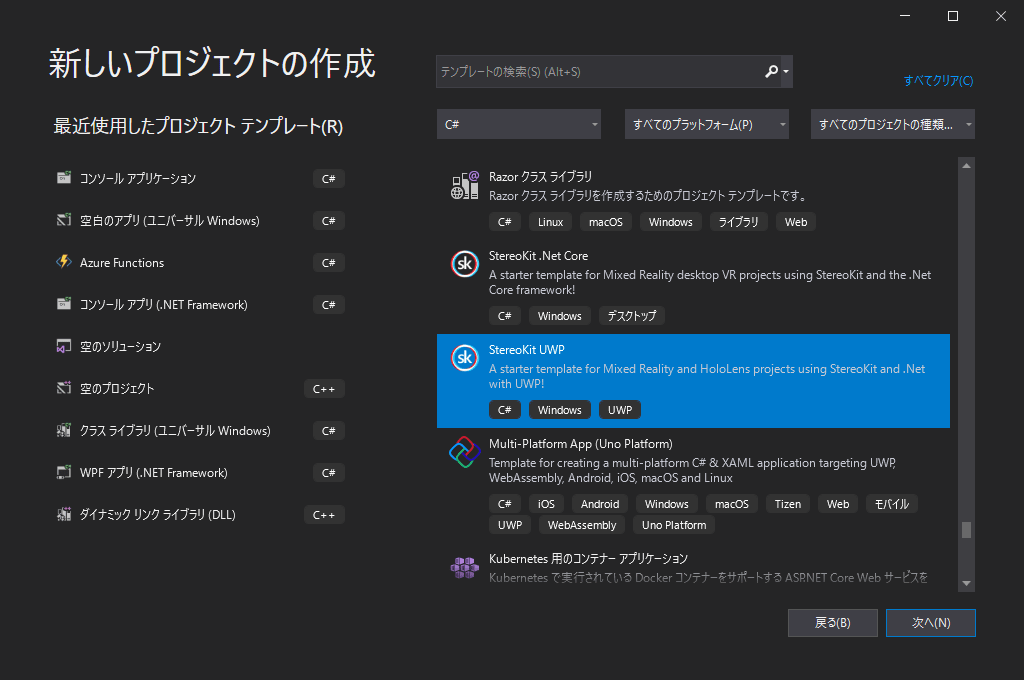
Task: Open the C# language filter dropdown
Action: pos(519,124)
